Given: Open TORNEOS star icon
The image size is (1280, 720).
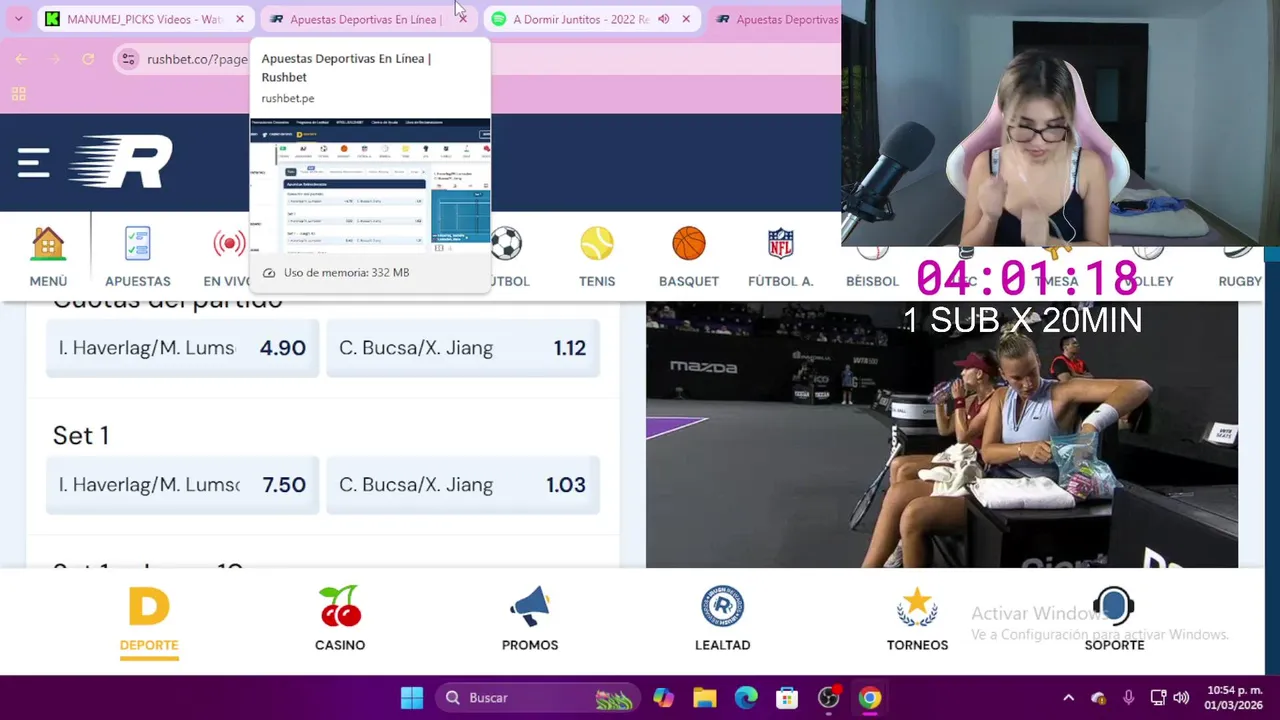Looking at the screenshot, I should pyautogui.click(x=917, y=620).
